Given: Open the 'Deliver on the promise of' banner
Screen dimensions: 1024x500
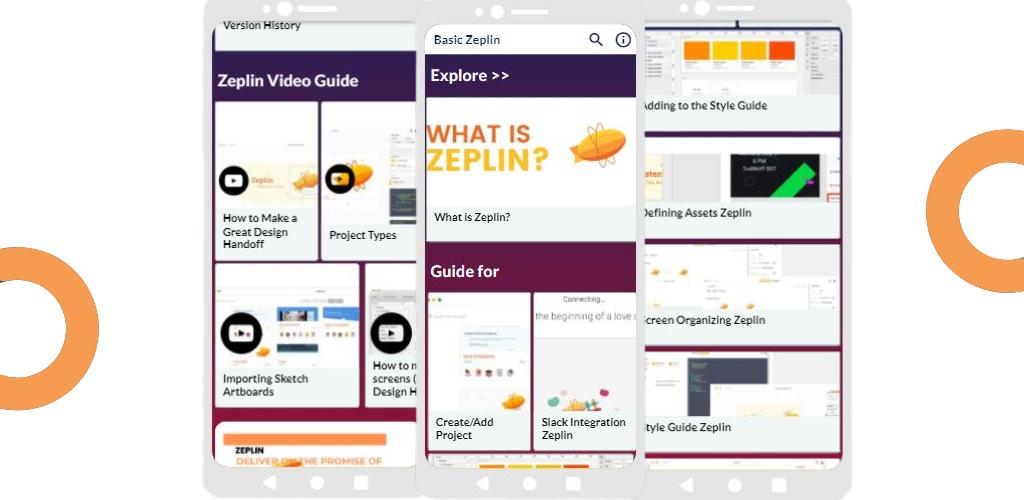Looking at the screenshot, I should [x=315, y=445].
